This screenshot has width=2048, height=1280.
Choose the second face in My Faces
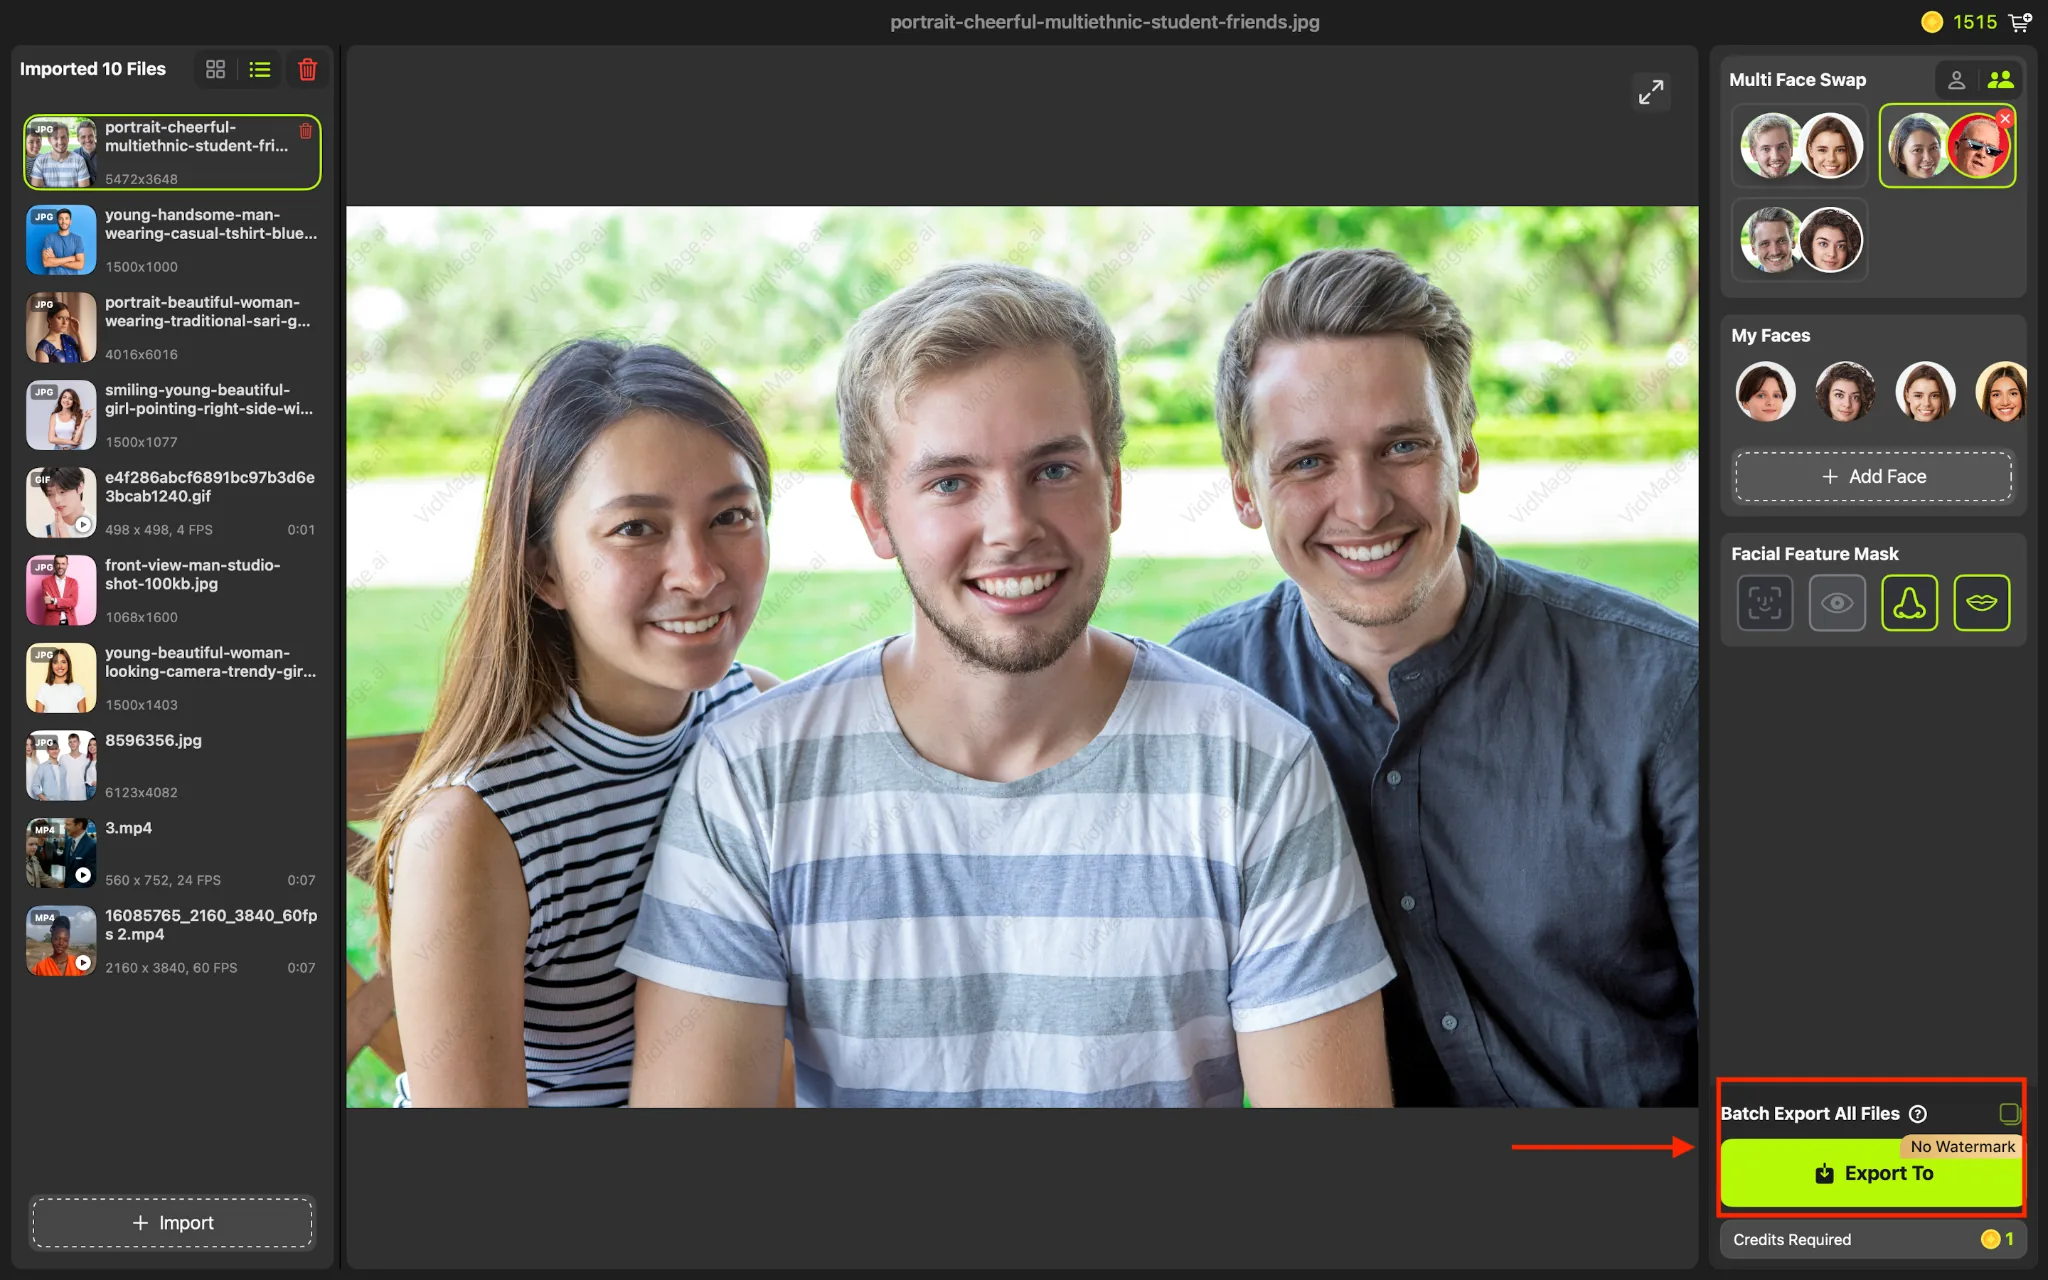[1845, 391]
